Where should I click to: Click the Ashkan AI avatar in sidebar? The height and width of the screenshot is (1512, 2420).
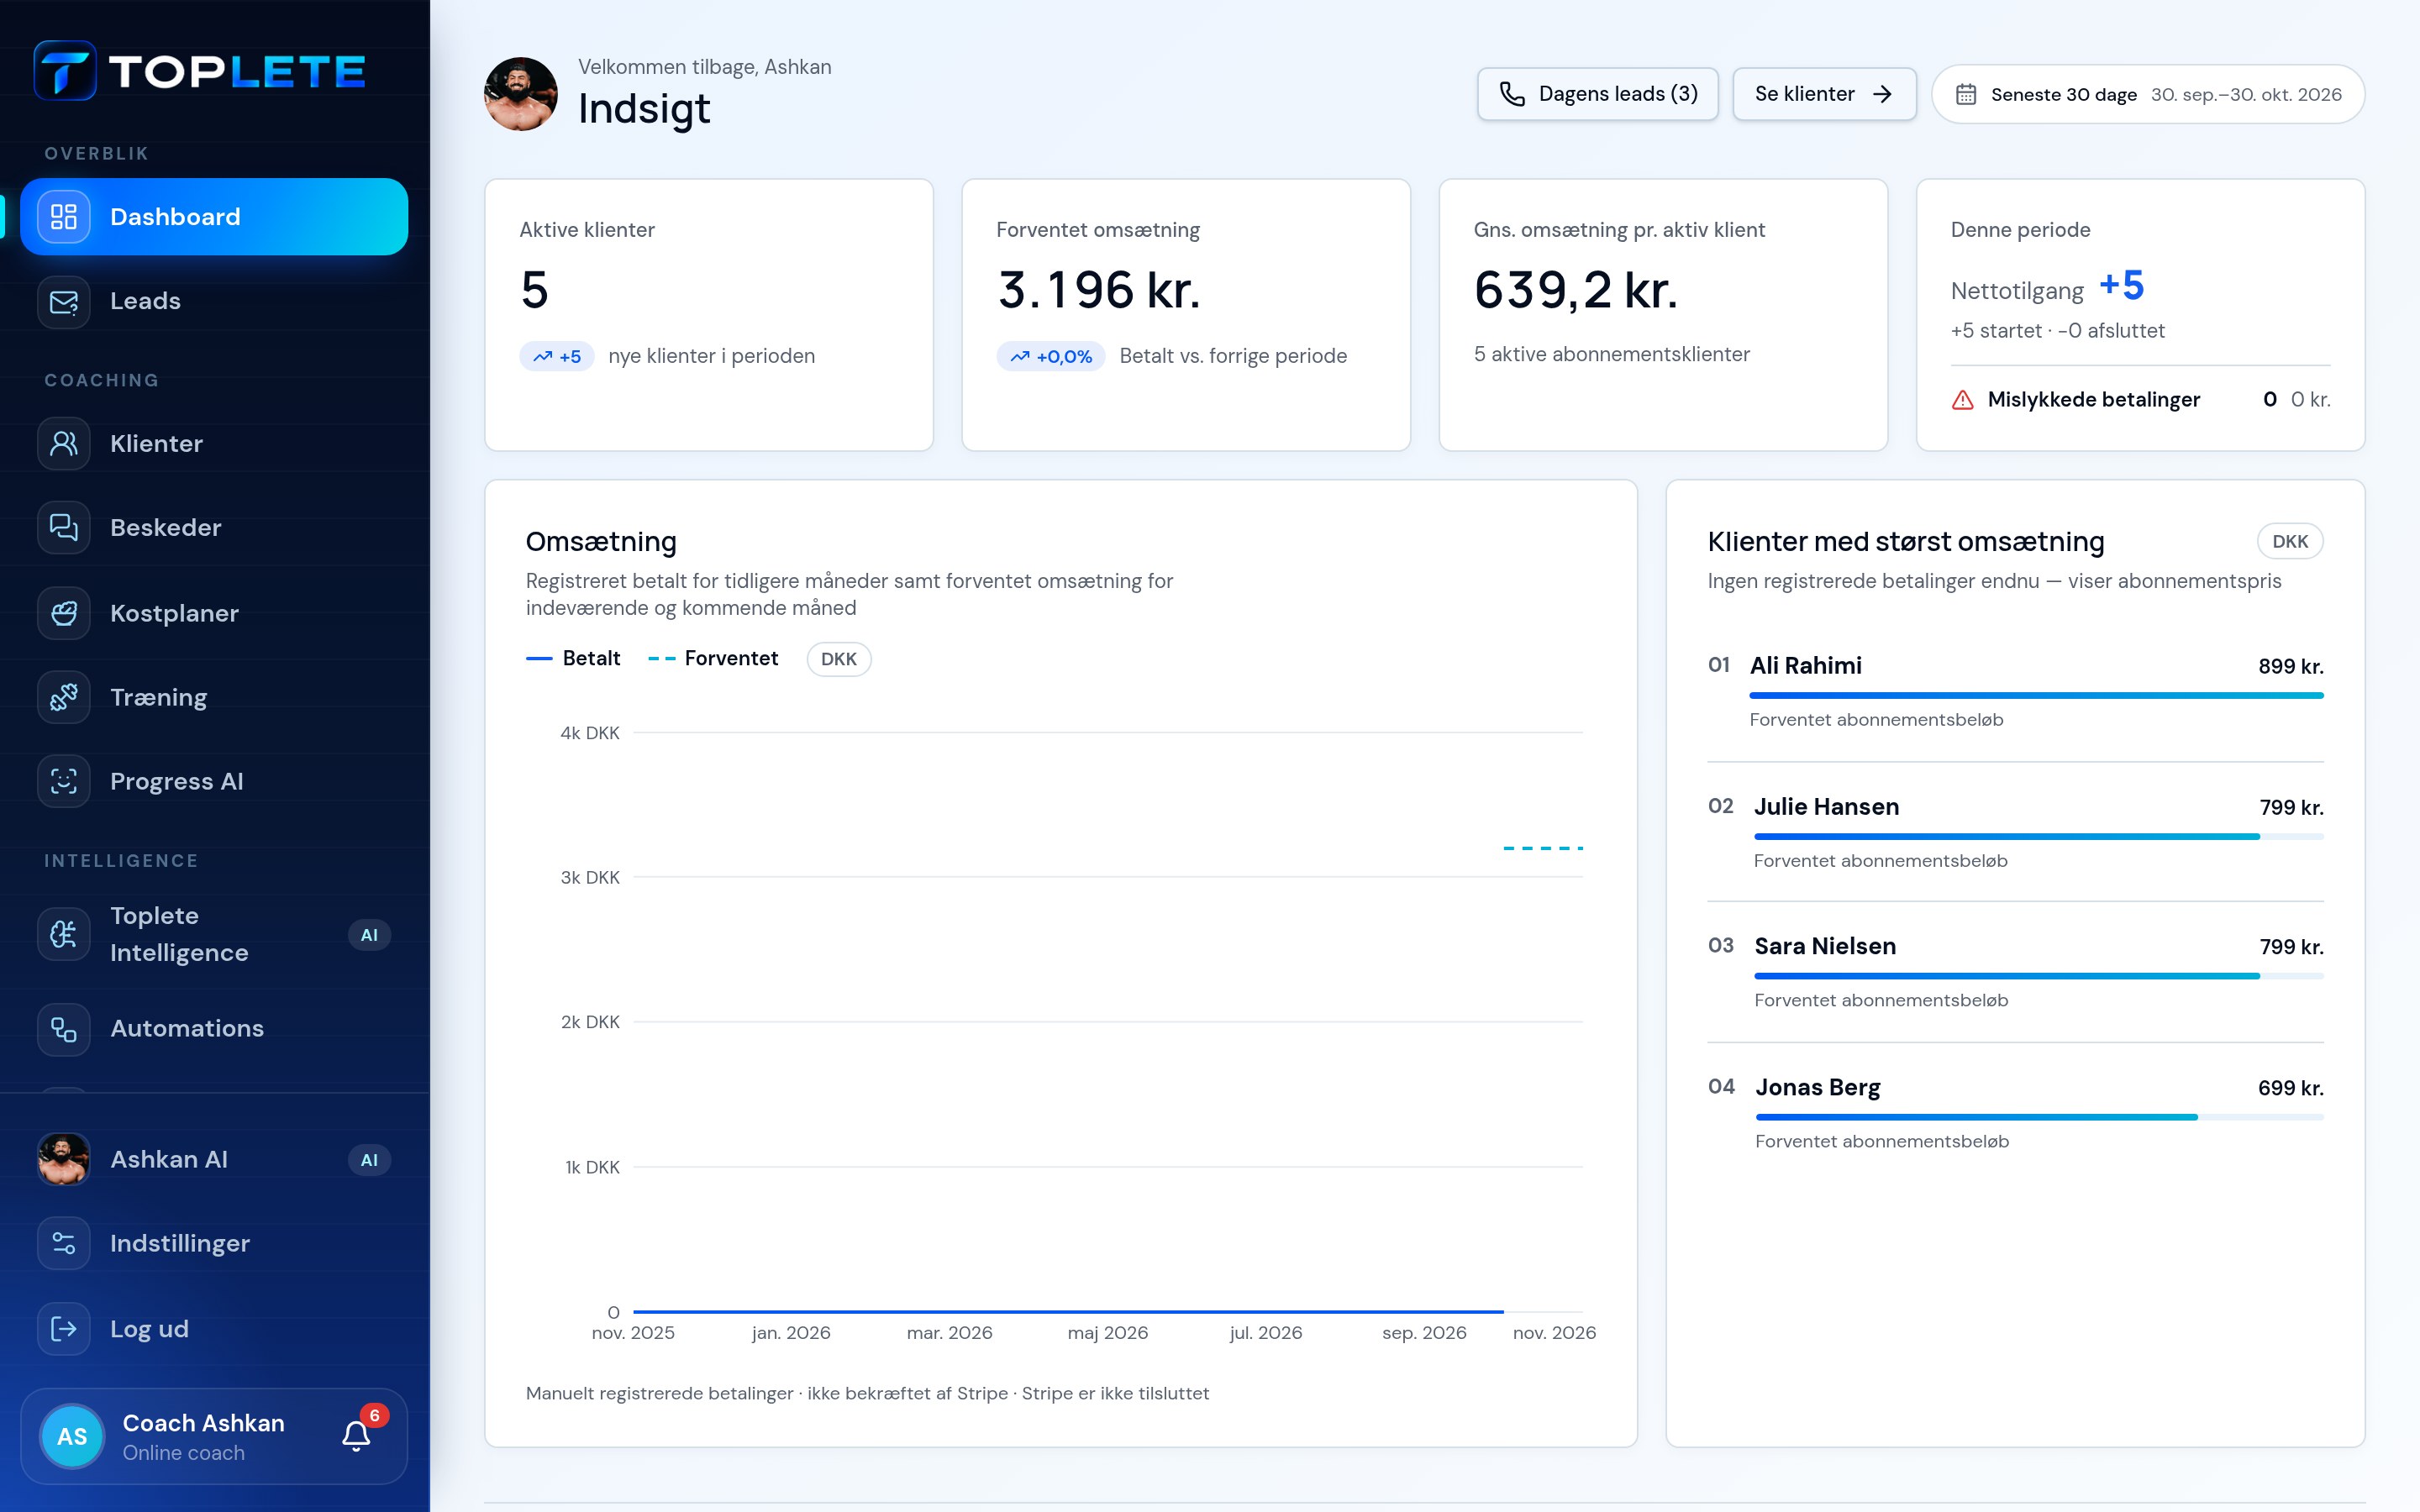pos(64,1159)
